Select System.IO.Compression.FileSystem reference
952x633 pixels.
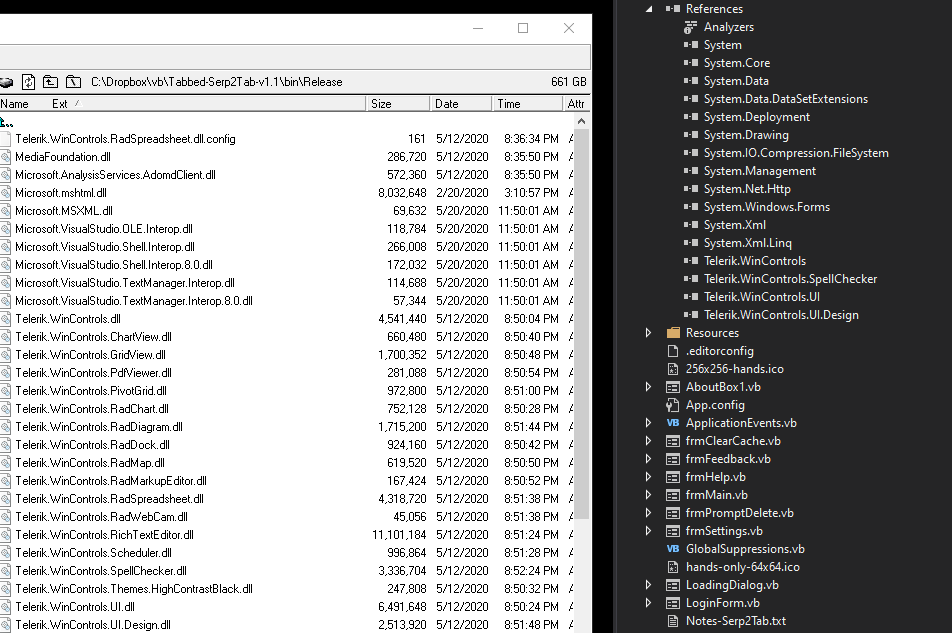(796, 153)
